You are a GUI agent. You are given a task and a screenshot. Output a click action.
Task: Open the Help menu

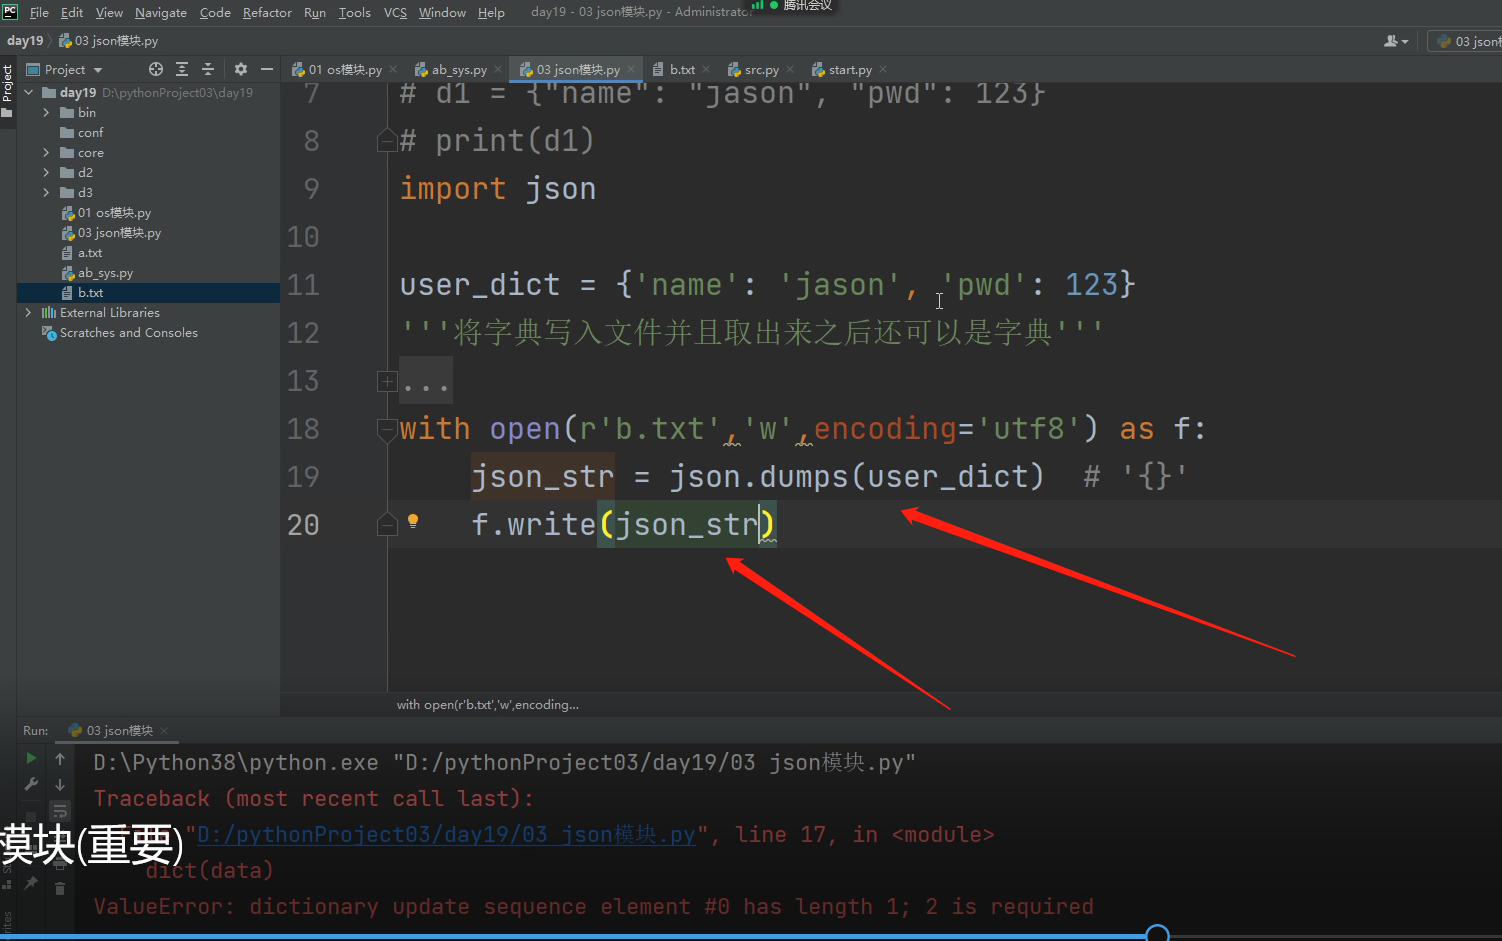[491, 13]
